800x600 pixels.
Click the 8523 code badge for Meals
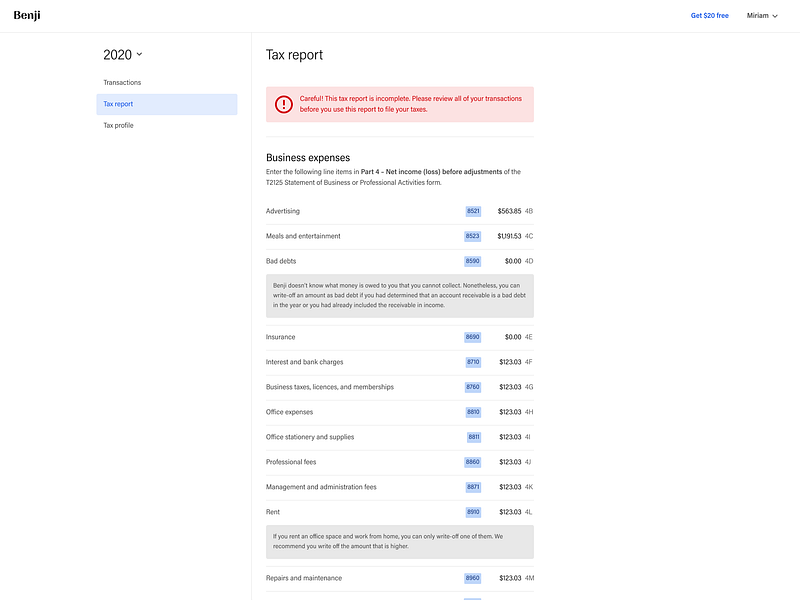coord(472,236)
